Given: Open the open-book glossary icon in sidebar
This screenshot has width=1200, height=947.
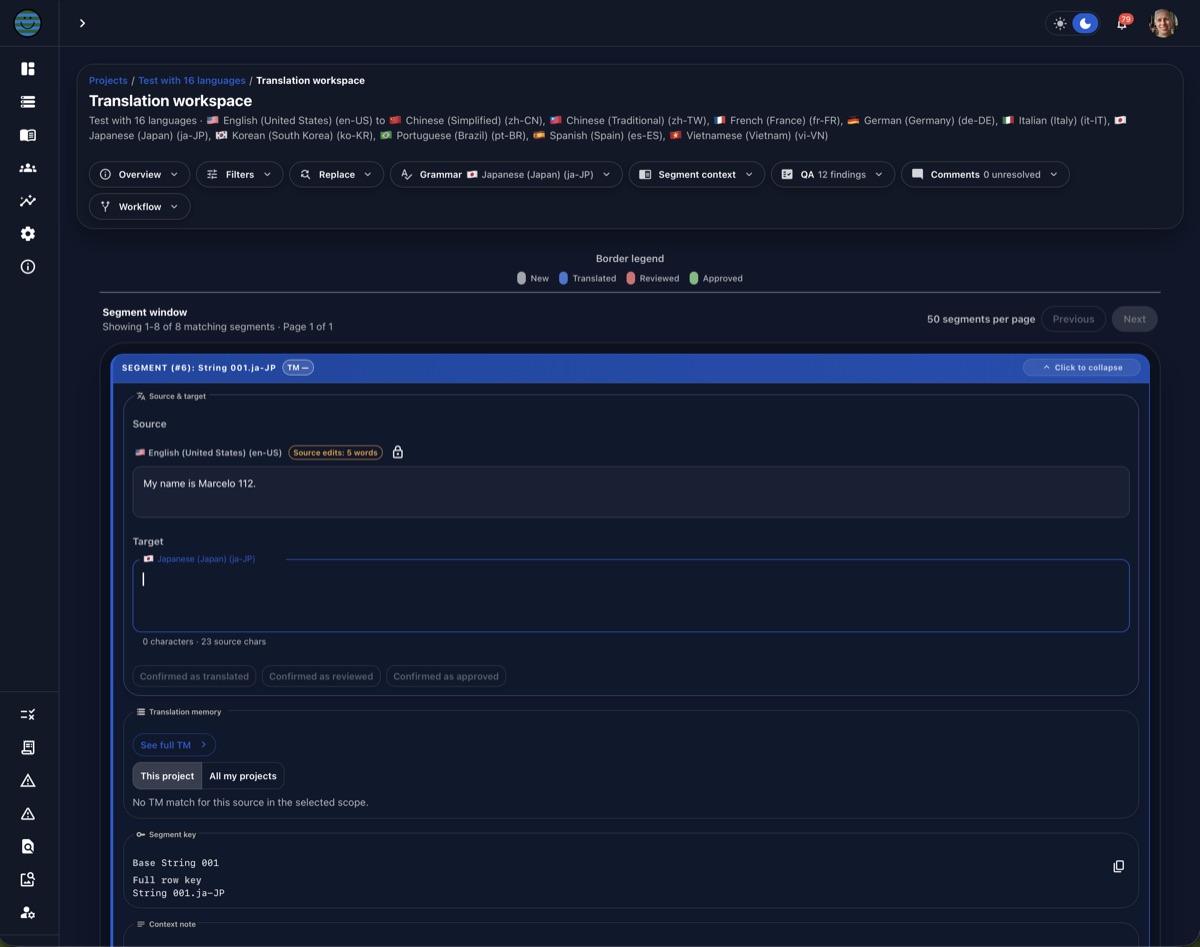Looking at the screenshot, I should pos(28,135).
